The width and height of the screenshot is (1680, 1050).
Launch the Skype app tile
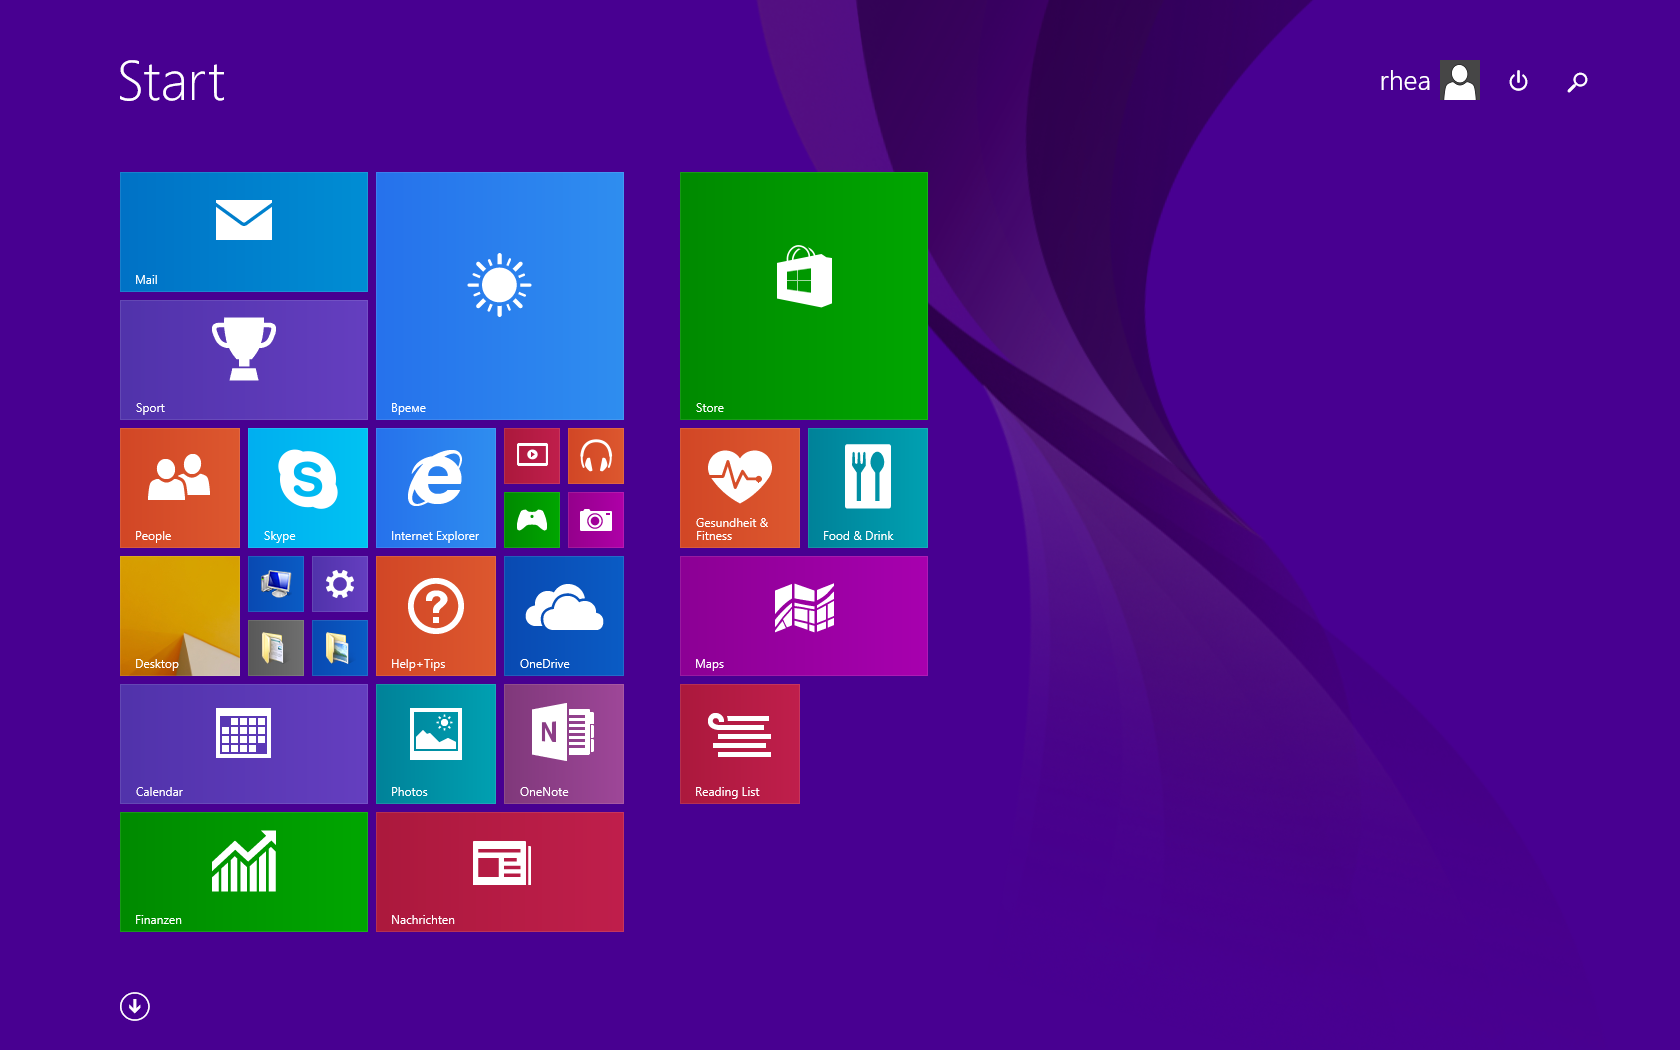click(x=307, y=487)
